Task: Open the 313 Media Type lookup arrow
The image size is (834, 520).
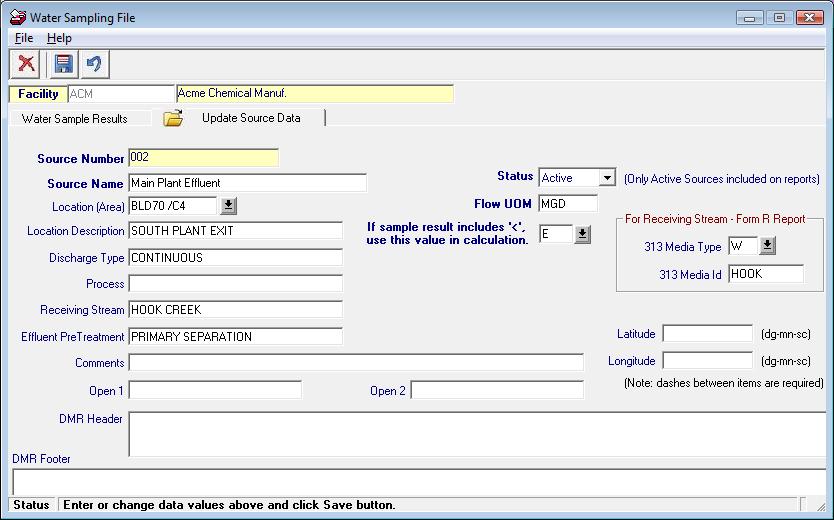Action: [x=767, y=246]
